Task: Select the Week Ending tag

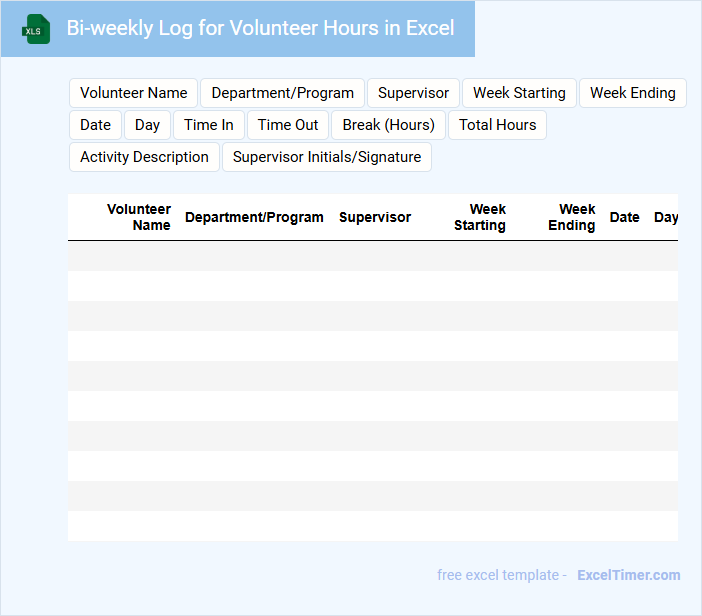Action: click(x=633, y=93)
